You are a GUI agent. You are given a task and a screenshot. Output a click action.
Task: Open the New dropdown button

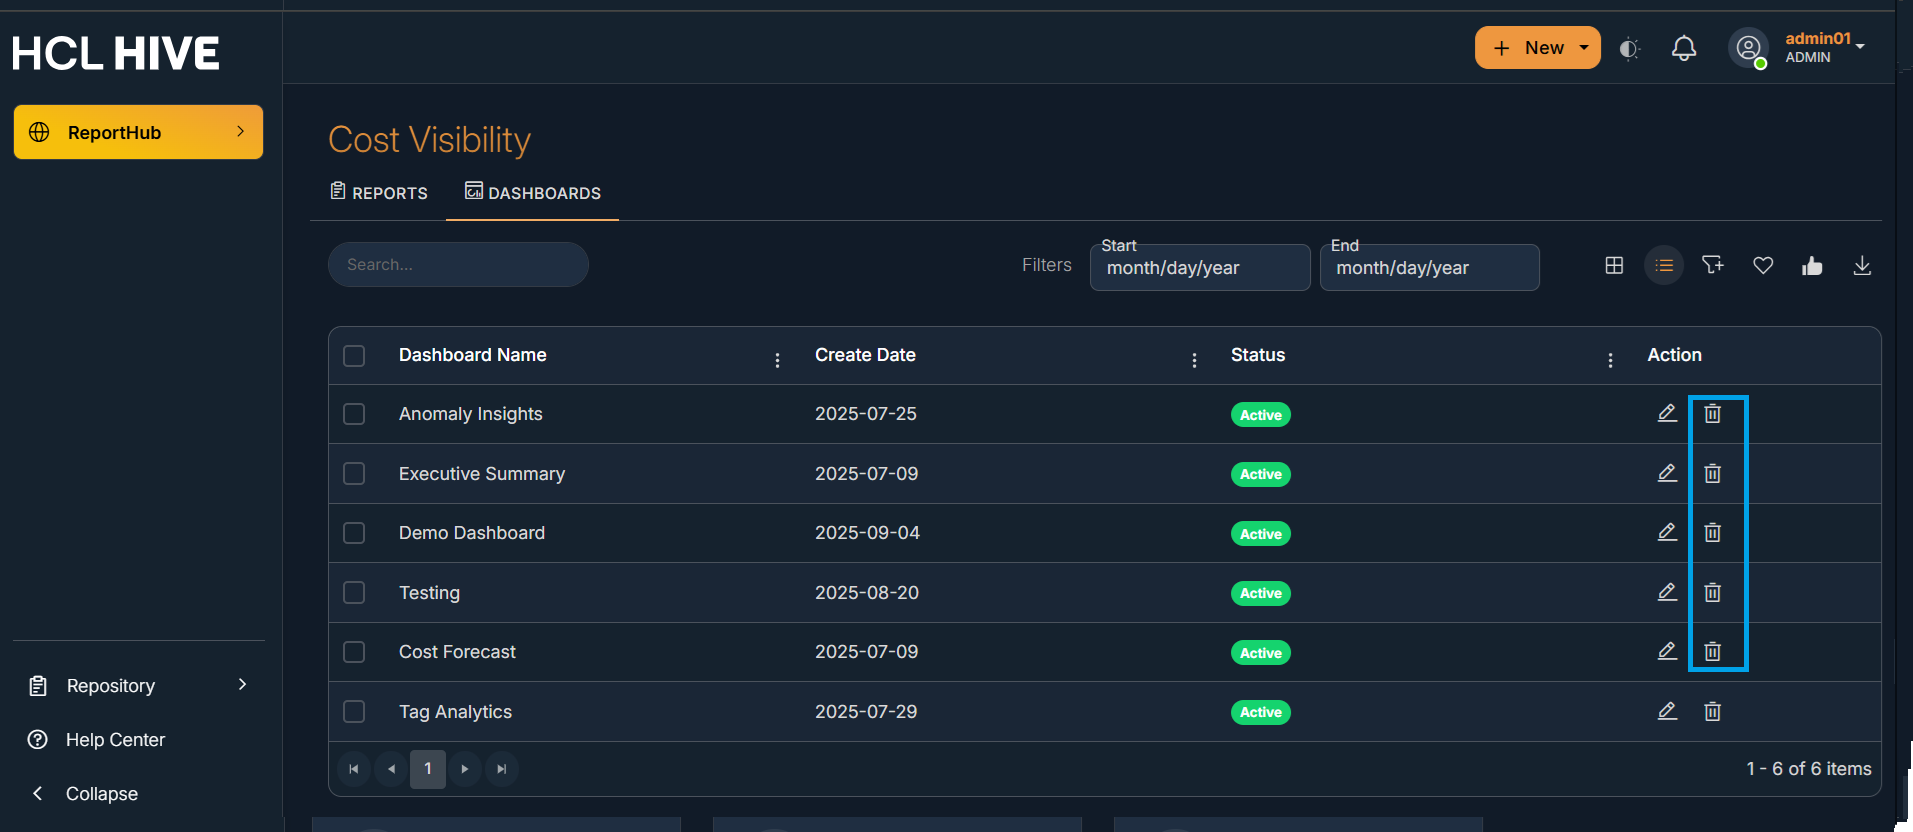(x=1537, y=48)
